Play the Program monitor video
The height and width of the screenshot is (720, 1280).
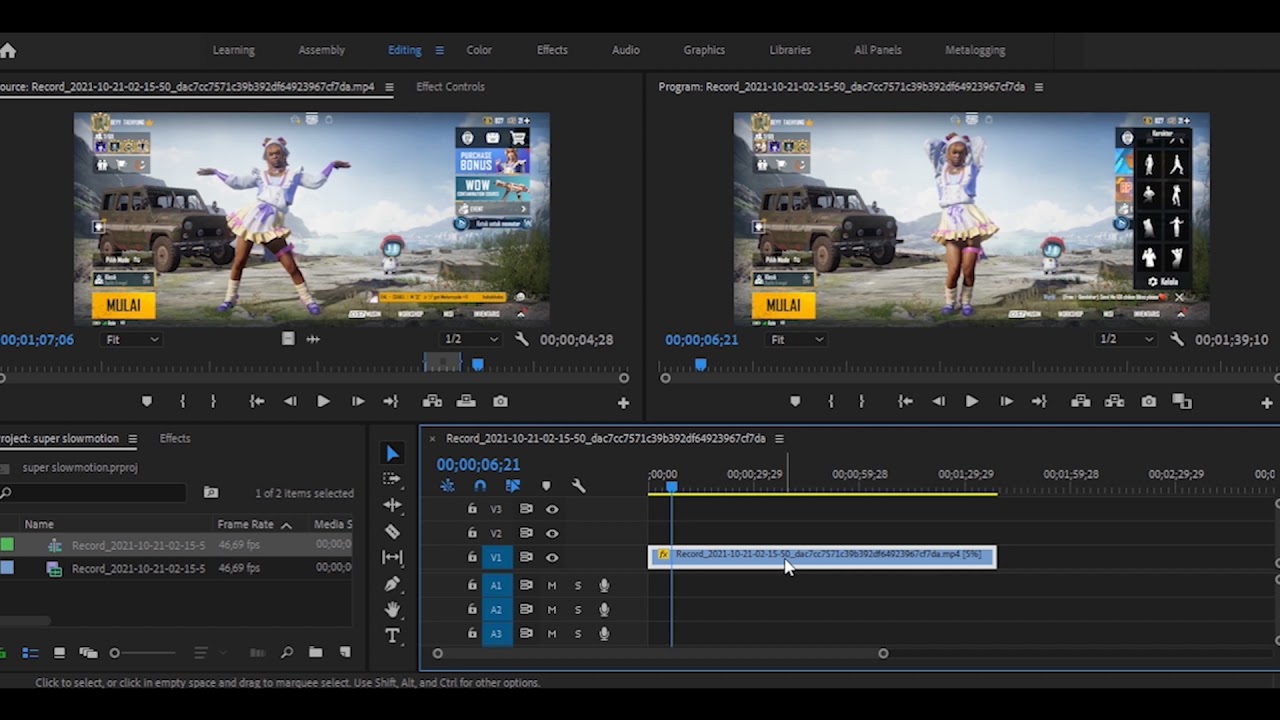pyautogui.click(x=971, y=401)
